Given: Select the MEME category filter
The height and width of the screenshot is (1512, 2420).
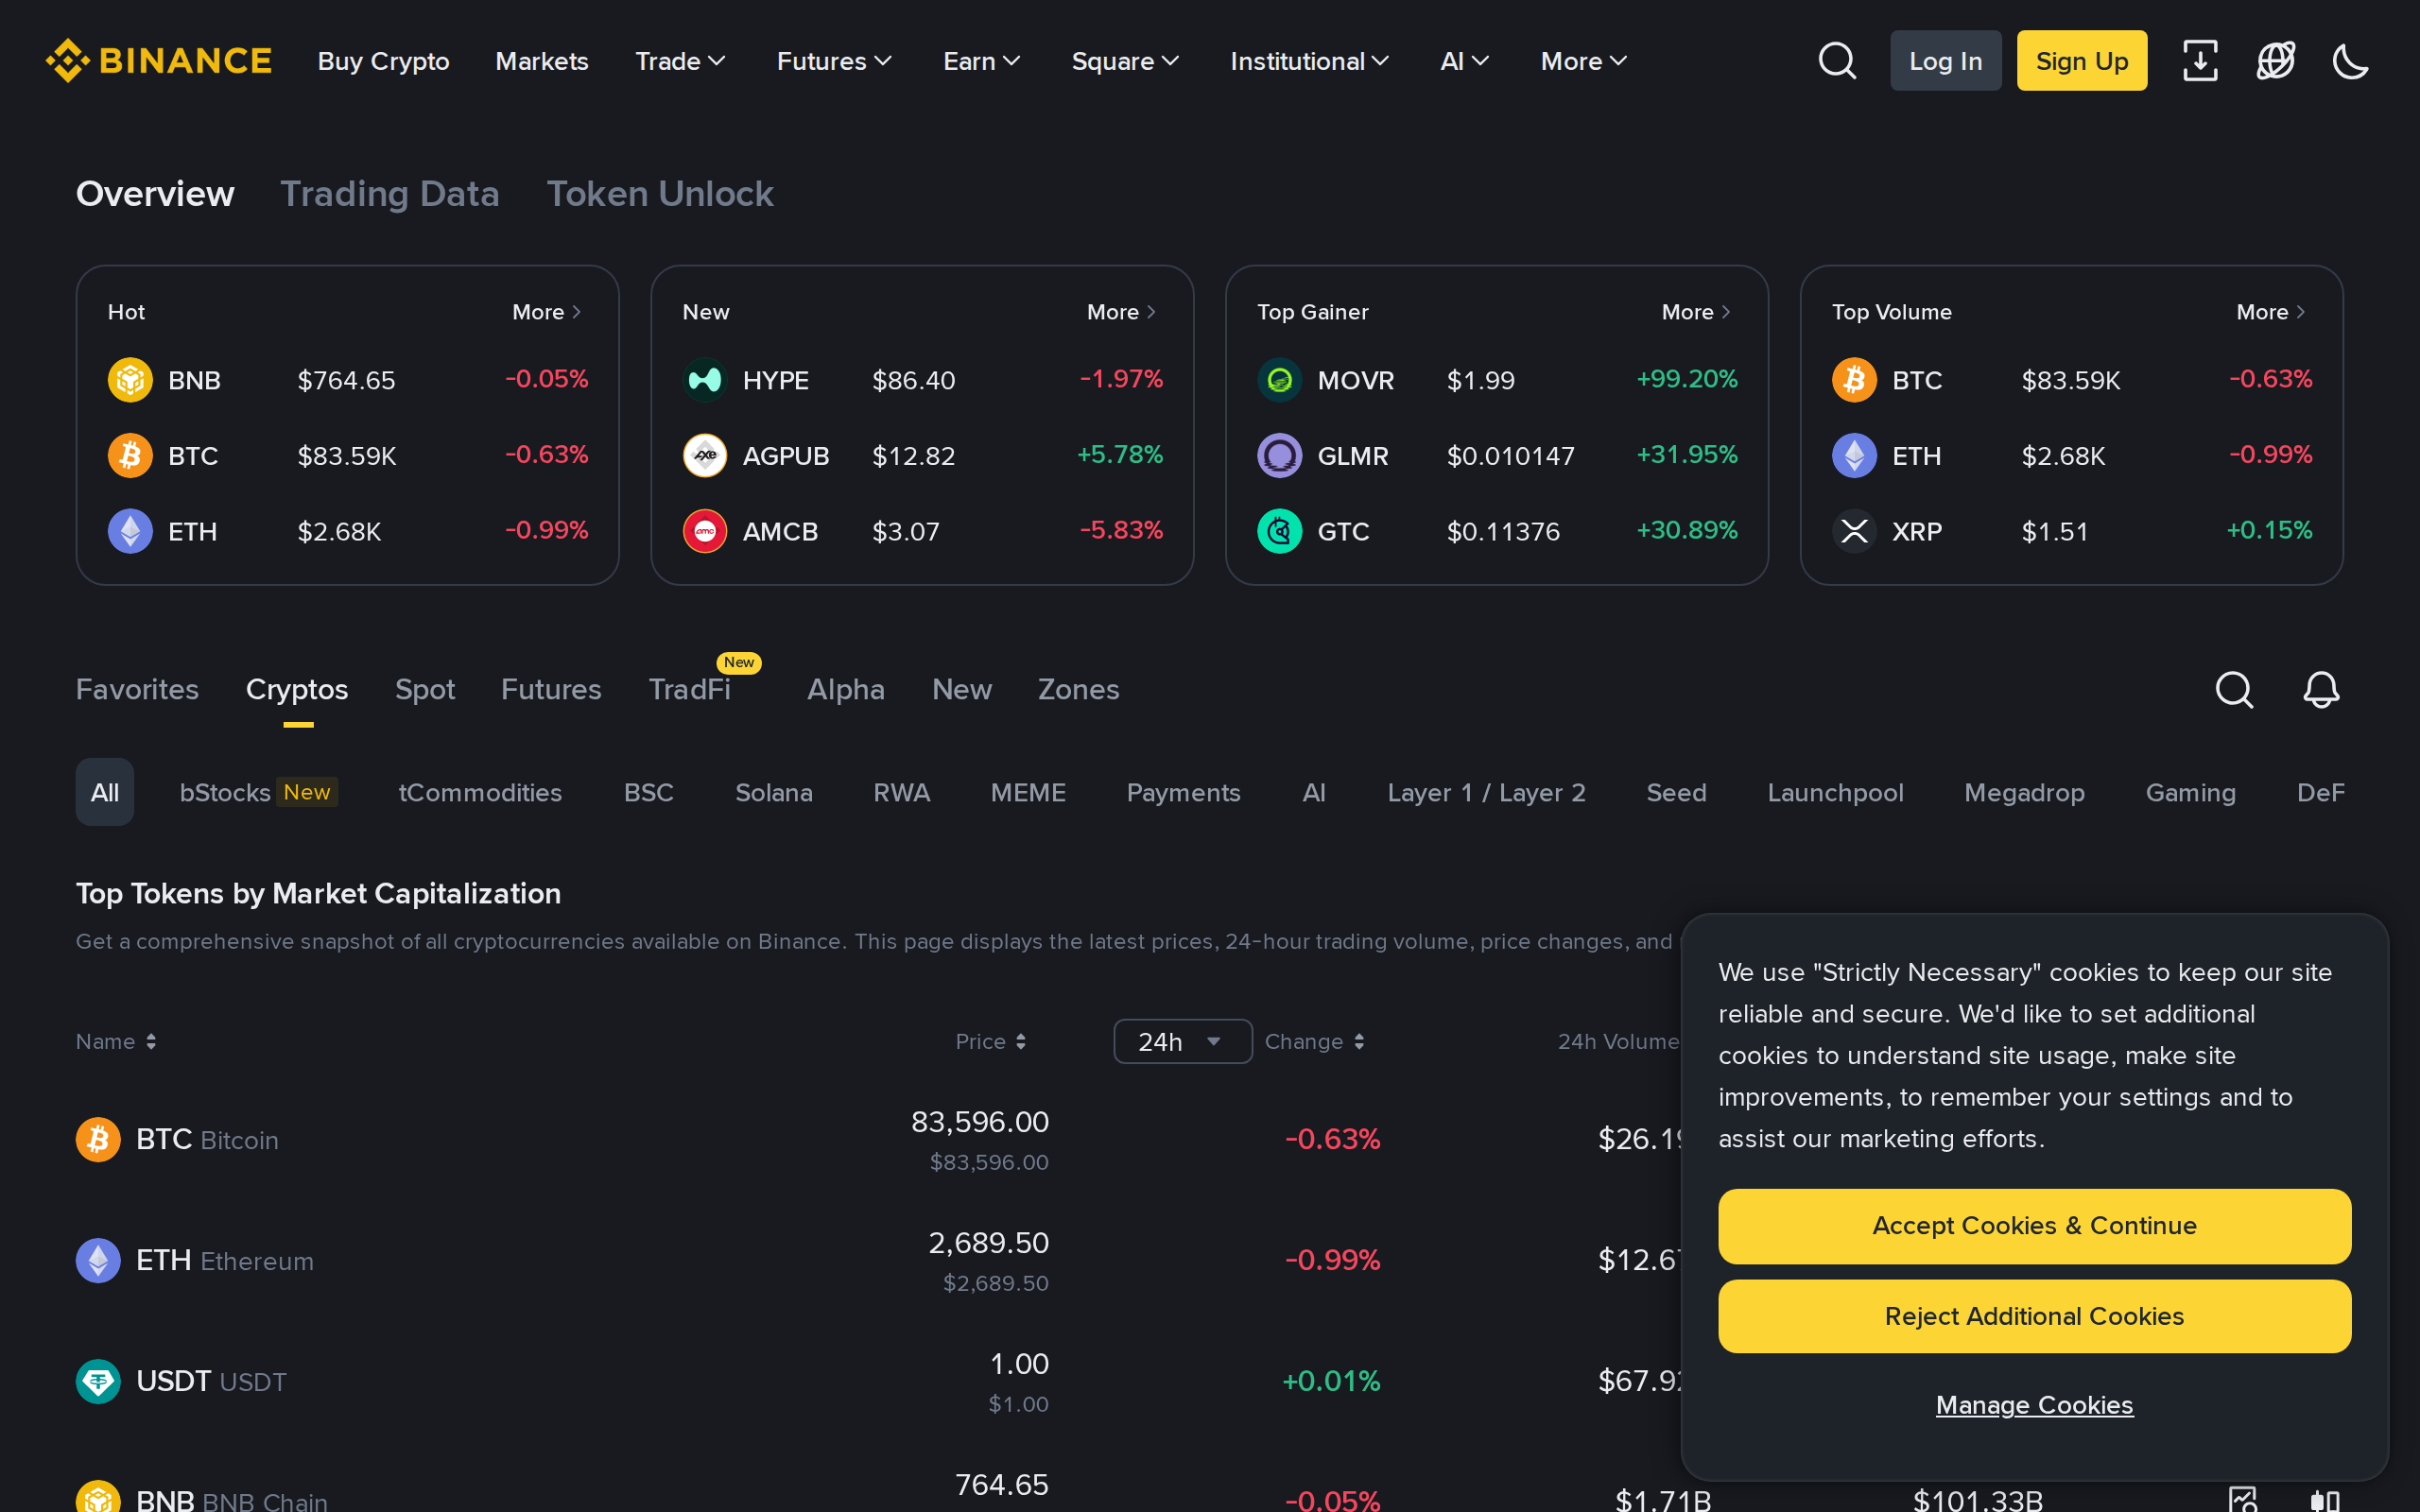Looking at the screenshot, I should [x=1028, y=792].
